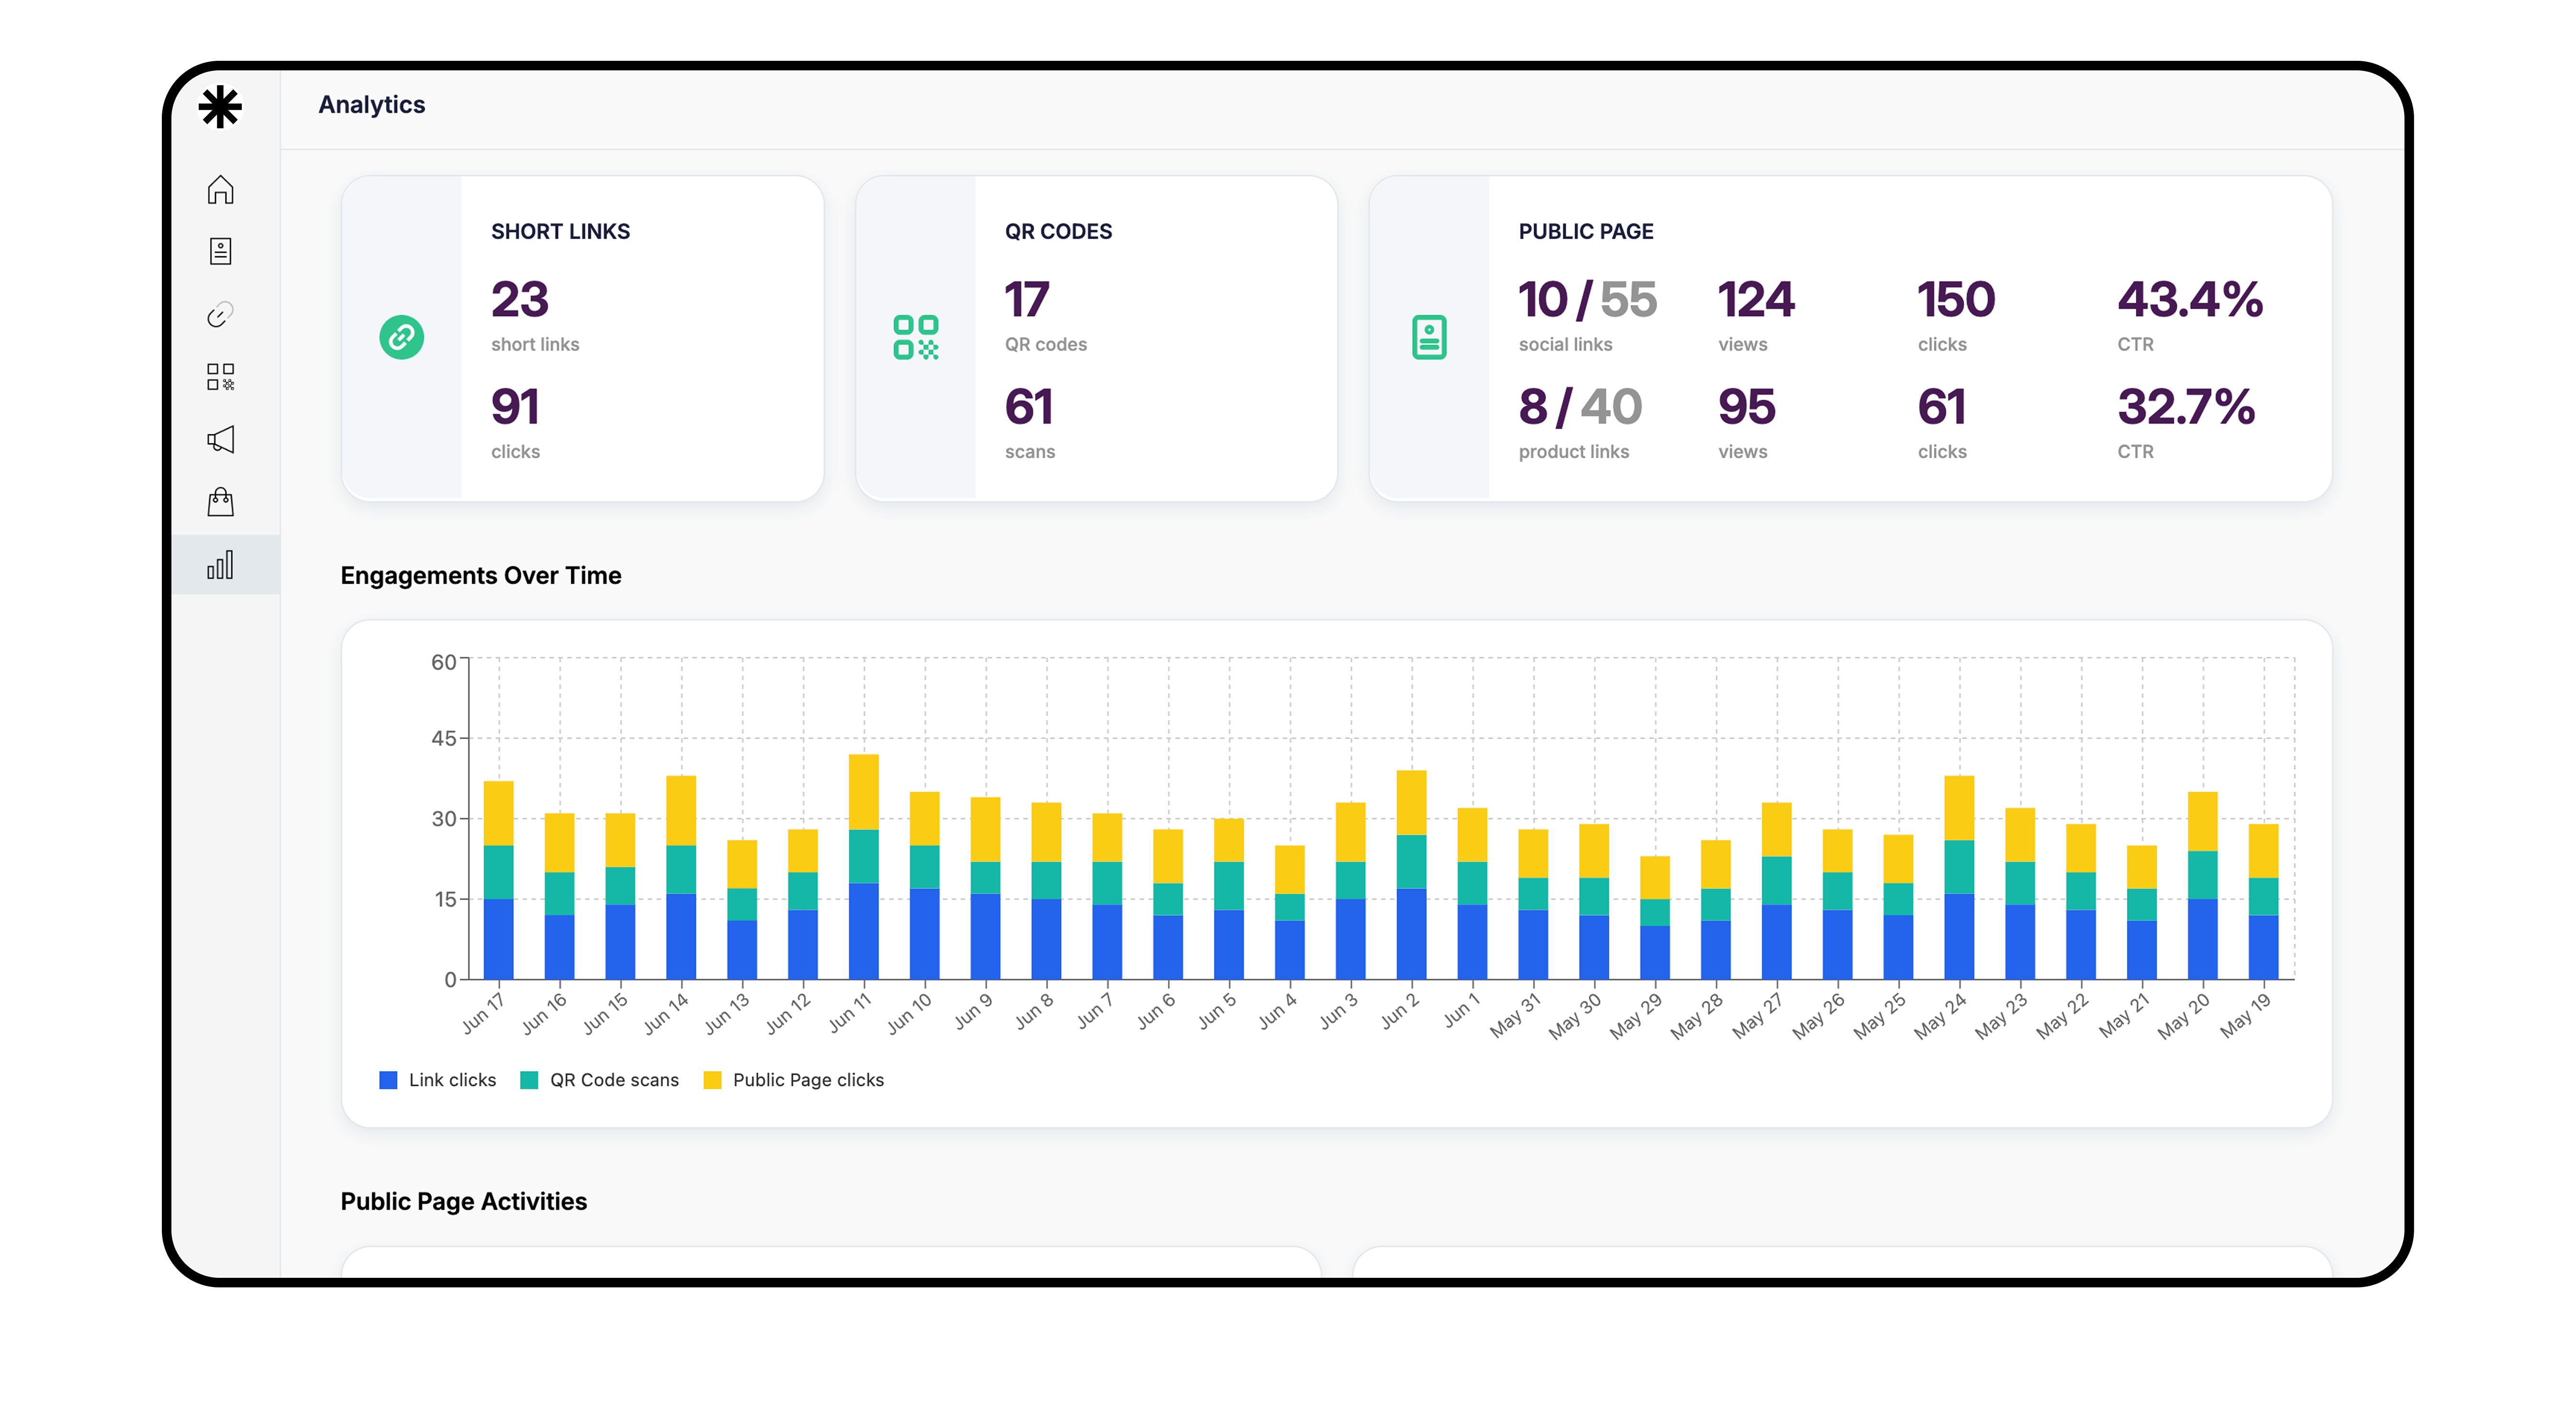The image size is (2576, 1420).
Task: Open the QR codes sidebar icon
Action: pyautogui.click(x=220, y=377)
